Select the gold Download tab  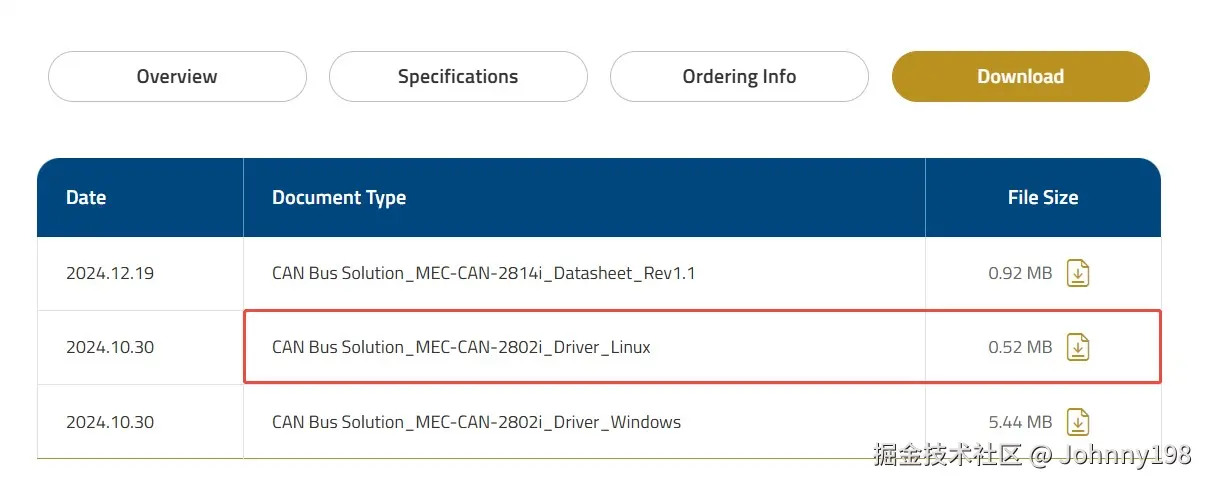click(x=1020, y=77)
